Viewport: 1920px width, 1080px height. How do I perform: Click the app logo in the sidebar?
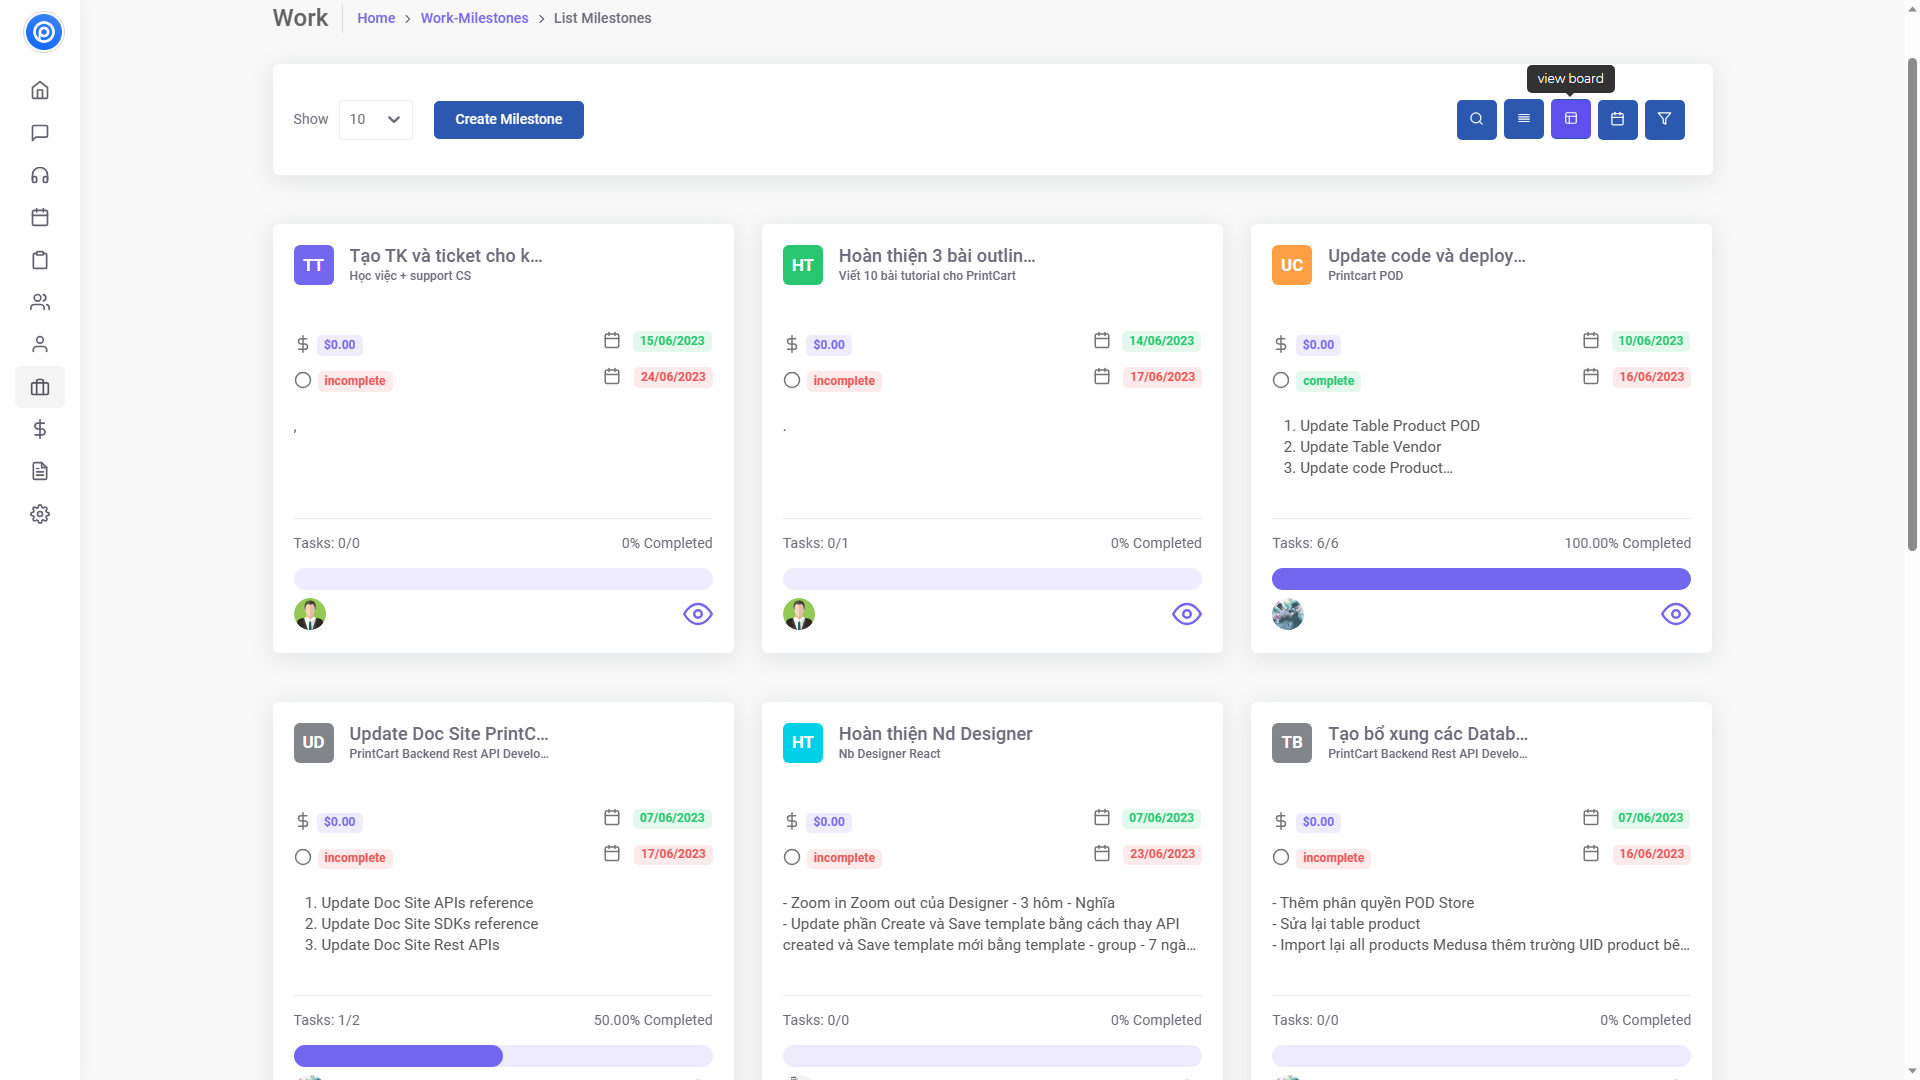(x=43, y=32)
